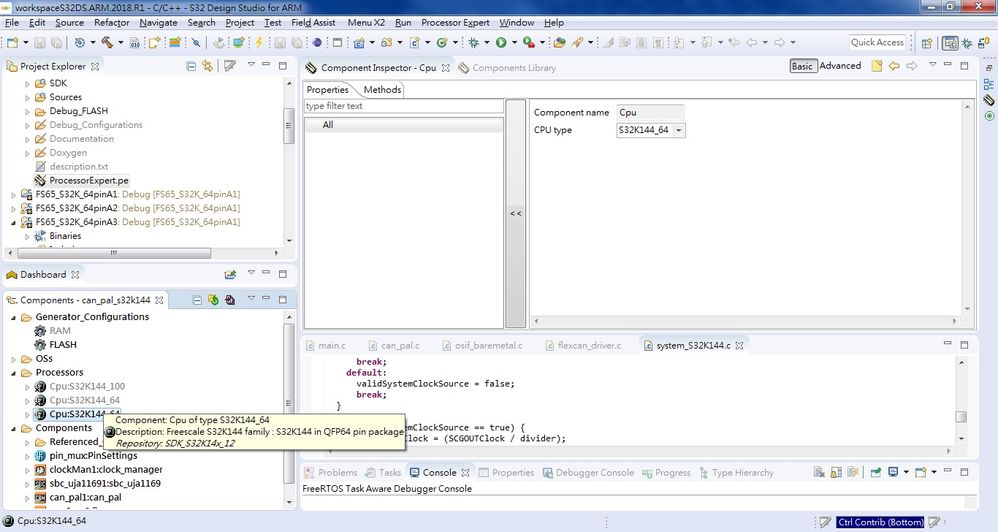Click the Flash lightning bolt toolbar icon

tap(259, 43)
